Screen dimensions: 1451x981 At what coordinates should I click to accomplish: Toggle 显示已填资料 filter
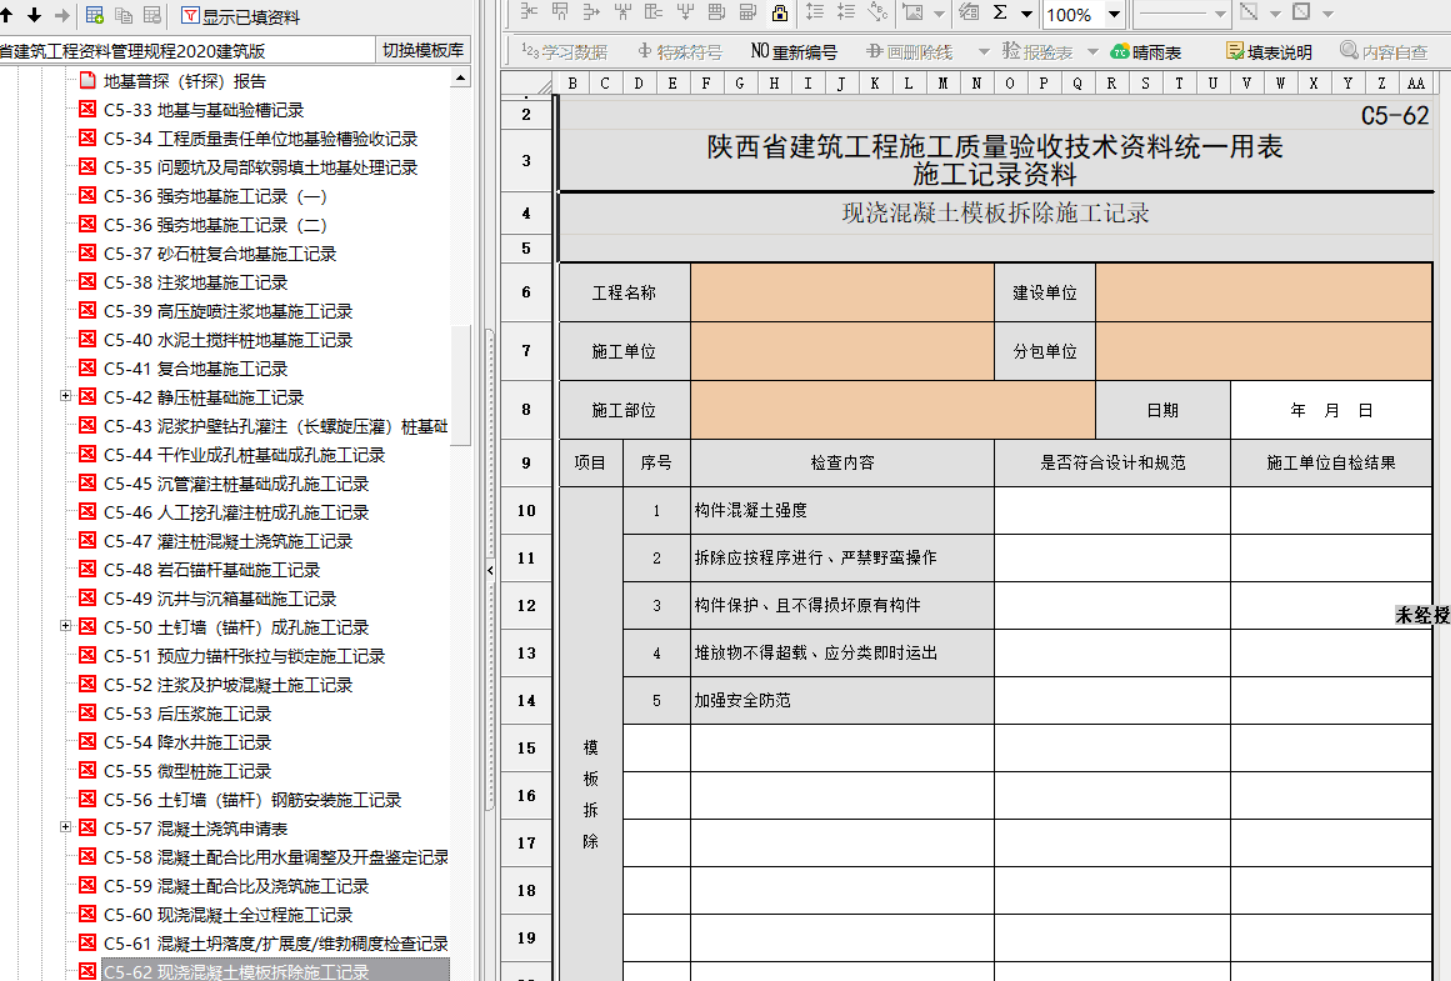[x=240, y=16]
